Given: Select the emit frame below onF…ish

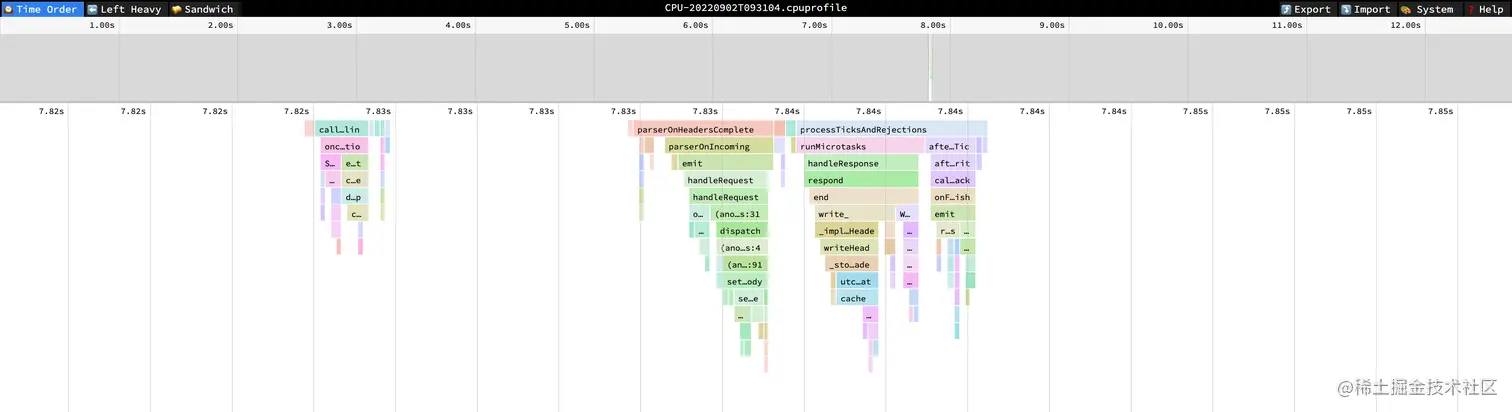Looking at the screenshot, I should point(954,214).
